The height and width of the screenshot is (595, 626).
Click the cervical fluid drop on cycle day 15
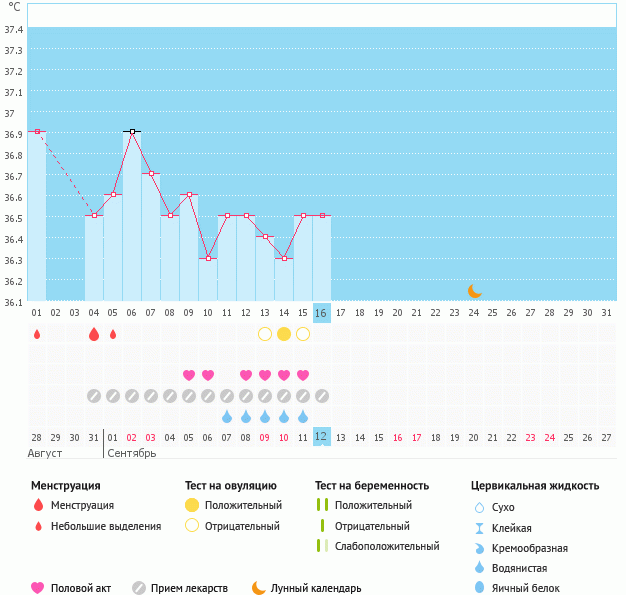coord(303,416)
